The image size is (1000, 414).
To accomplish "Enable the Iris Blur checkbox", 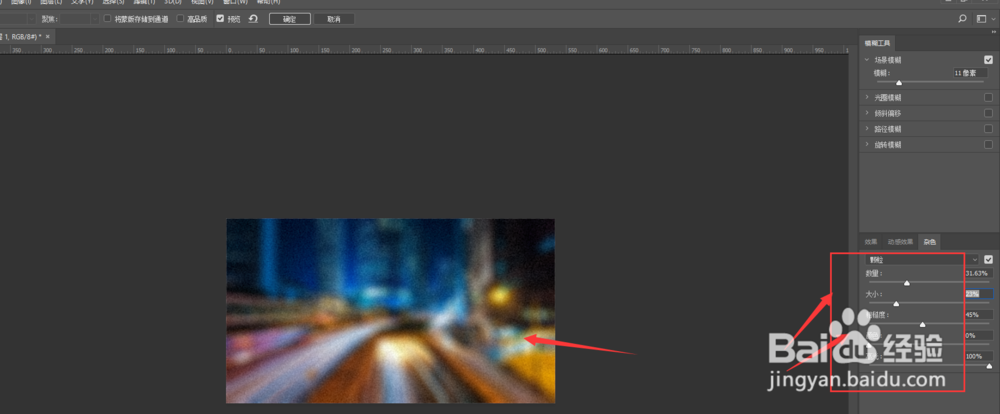I will tap(989, 98).
